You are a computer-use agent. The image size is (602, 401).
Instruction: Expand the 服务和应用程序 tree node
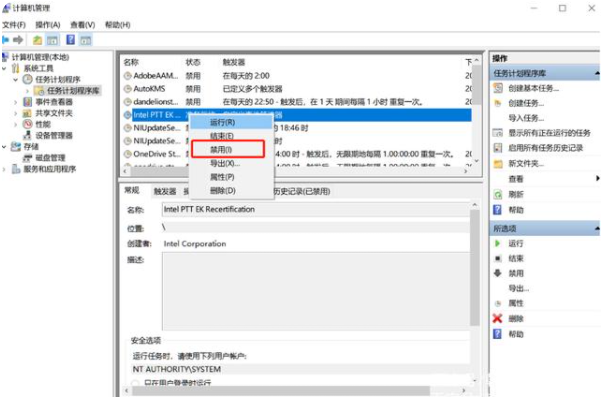pyautogui.click(x=6, y=169)
